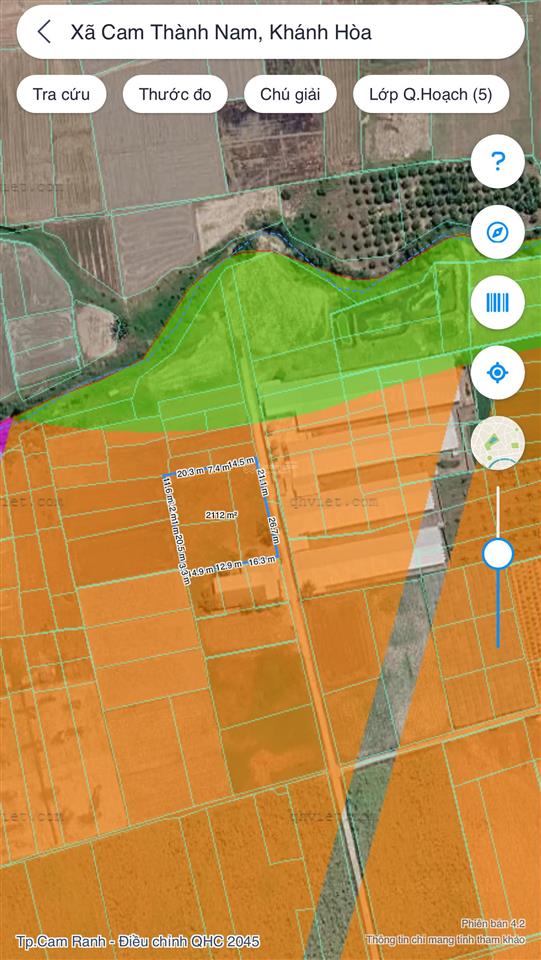The width and height of the screenshot is (541, 960).
Task: Open the Tra cứu lookup option
Action: tap(61, 94)
